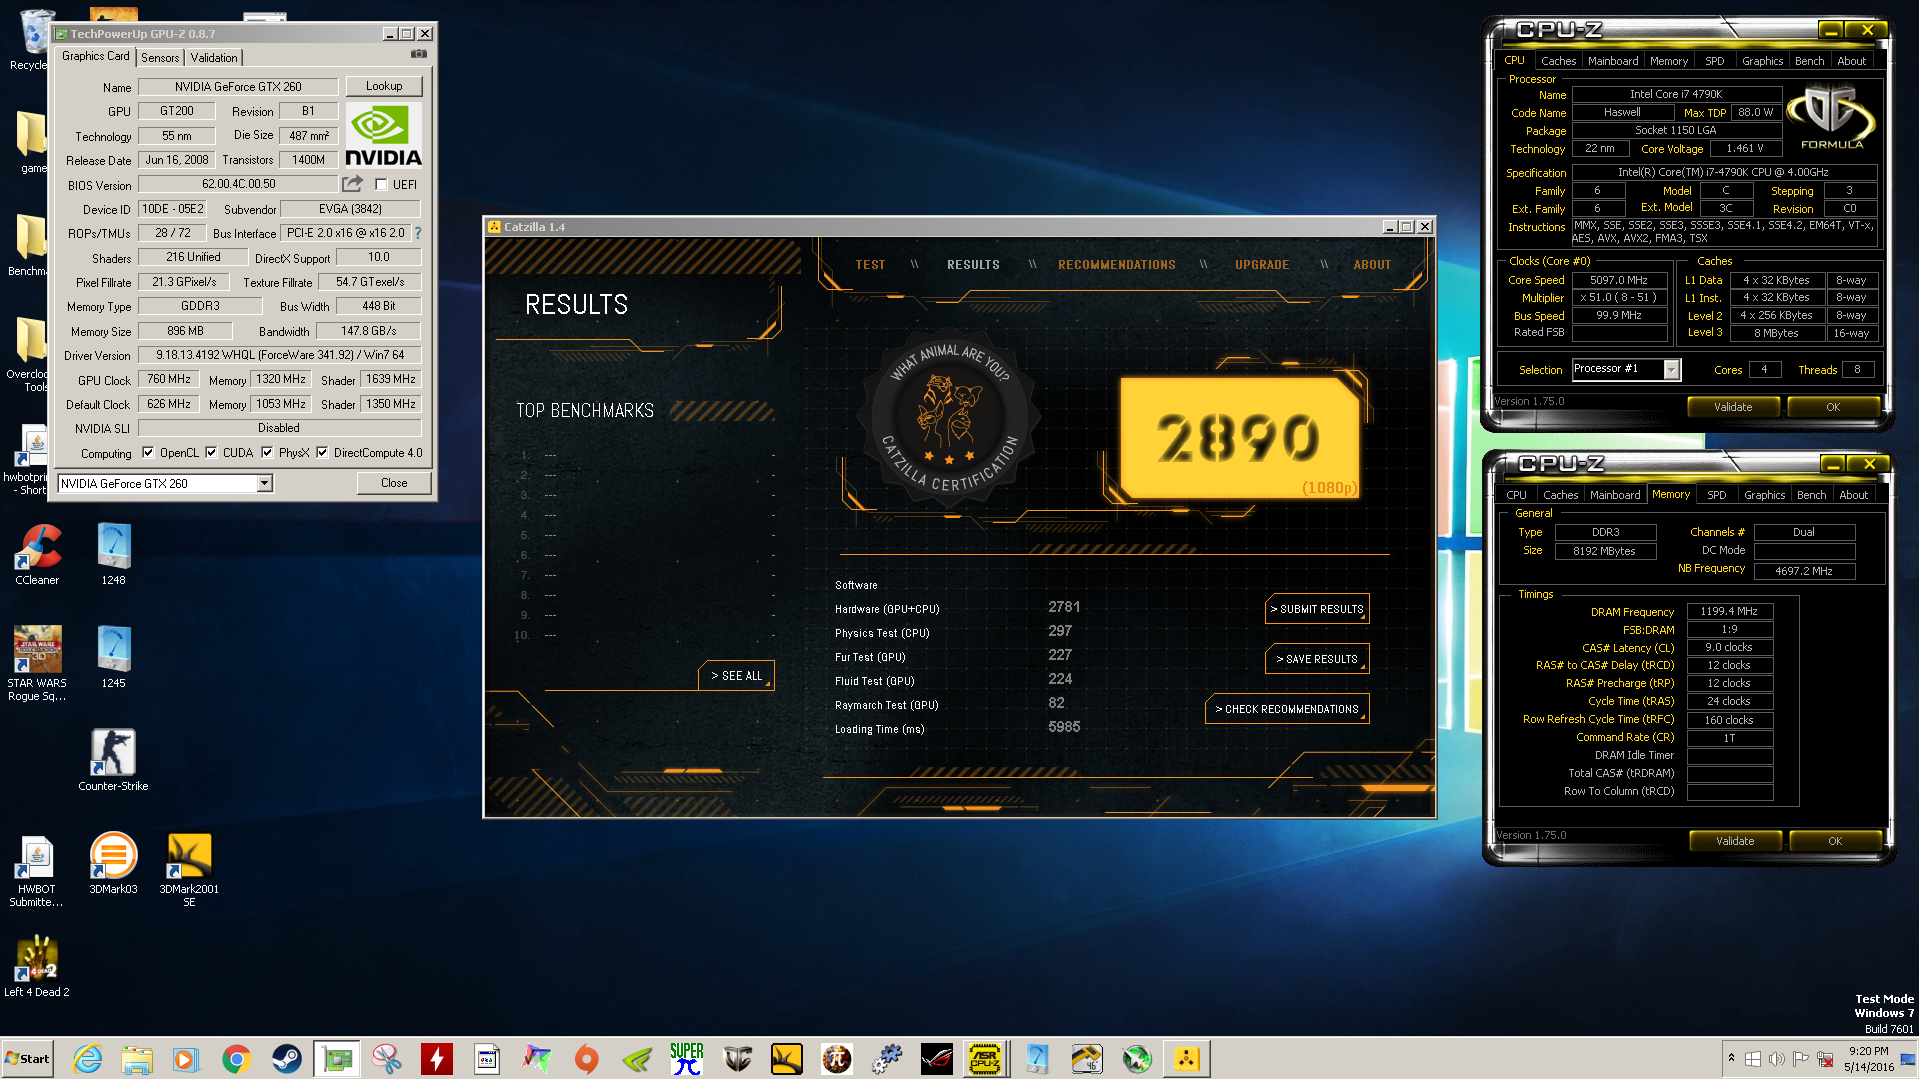The image size is (1919, 1079).
Task: Open the TEST tab in Catzilla
Action: tap(870, 264)
